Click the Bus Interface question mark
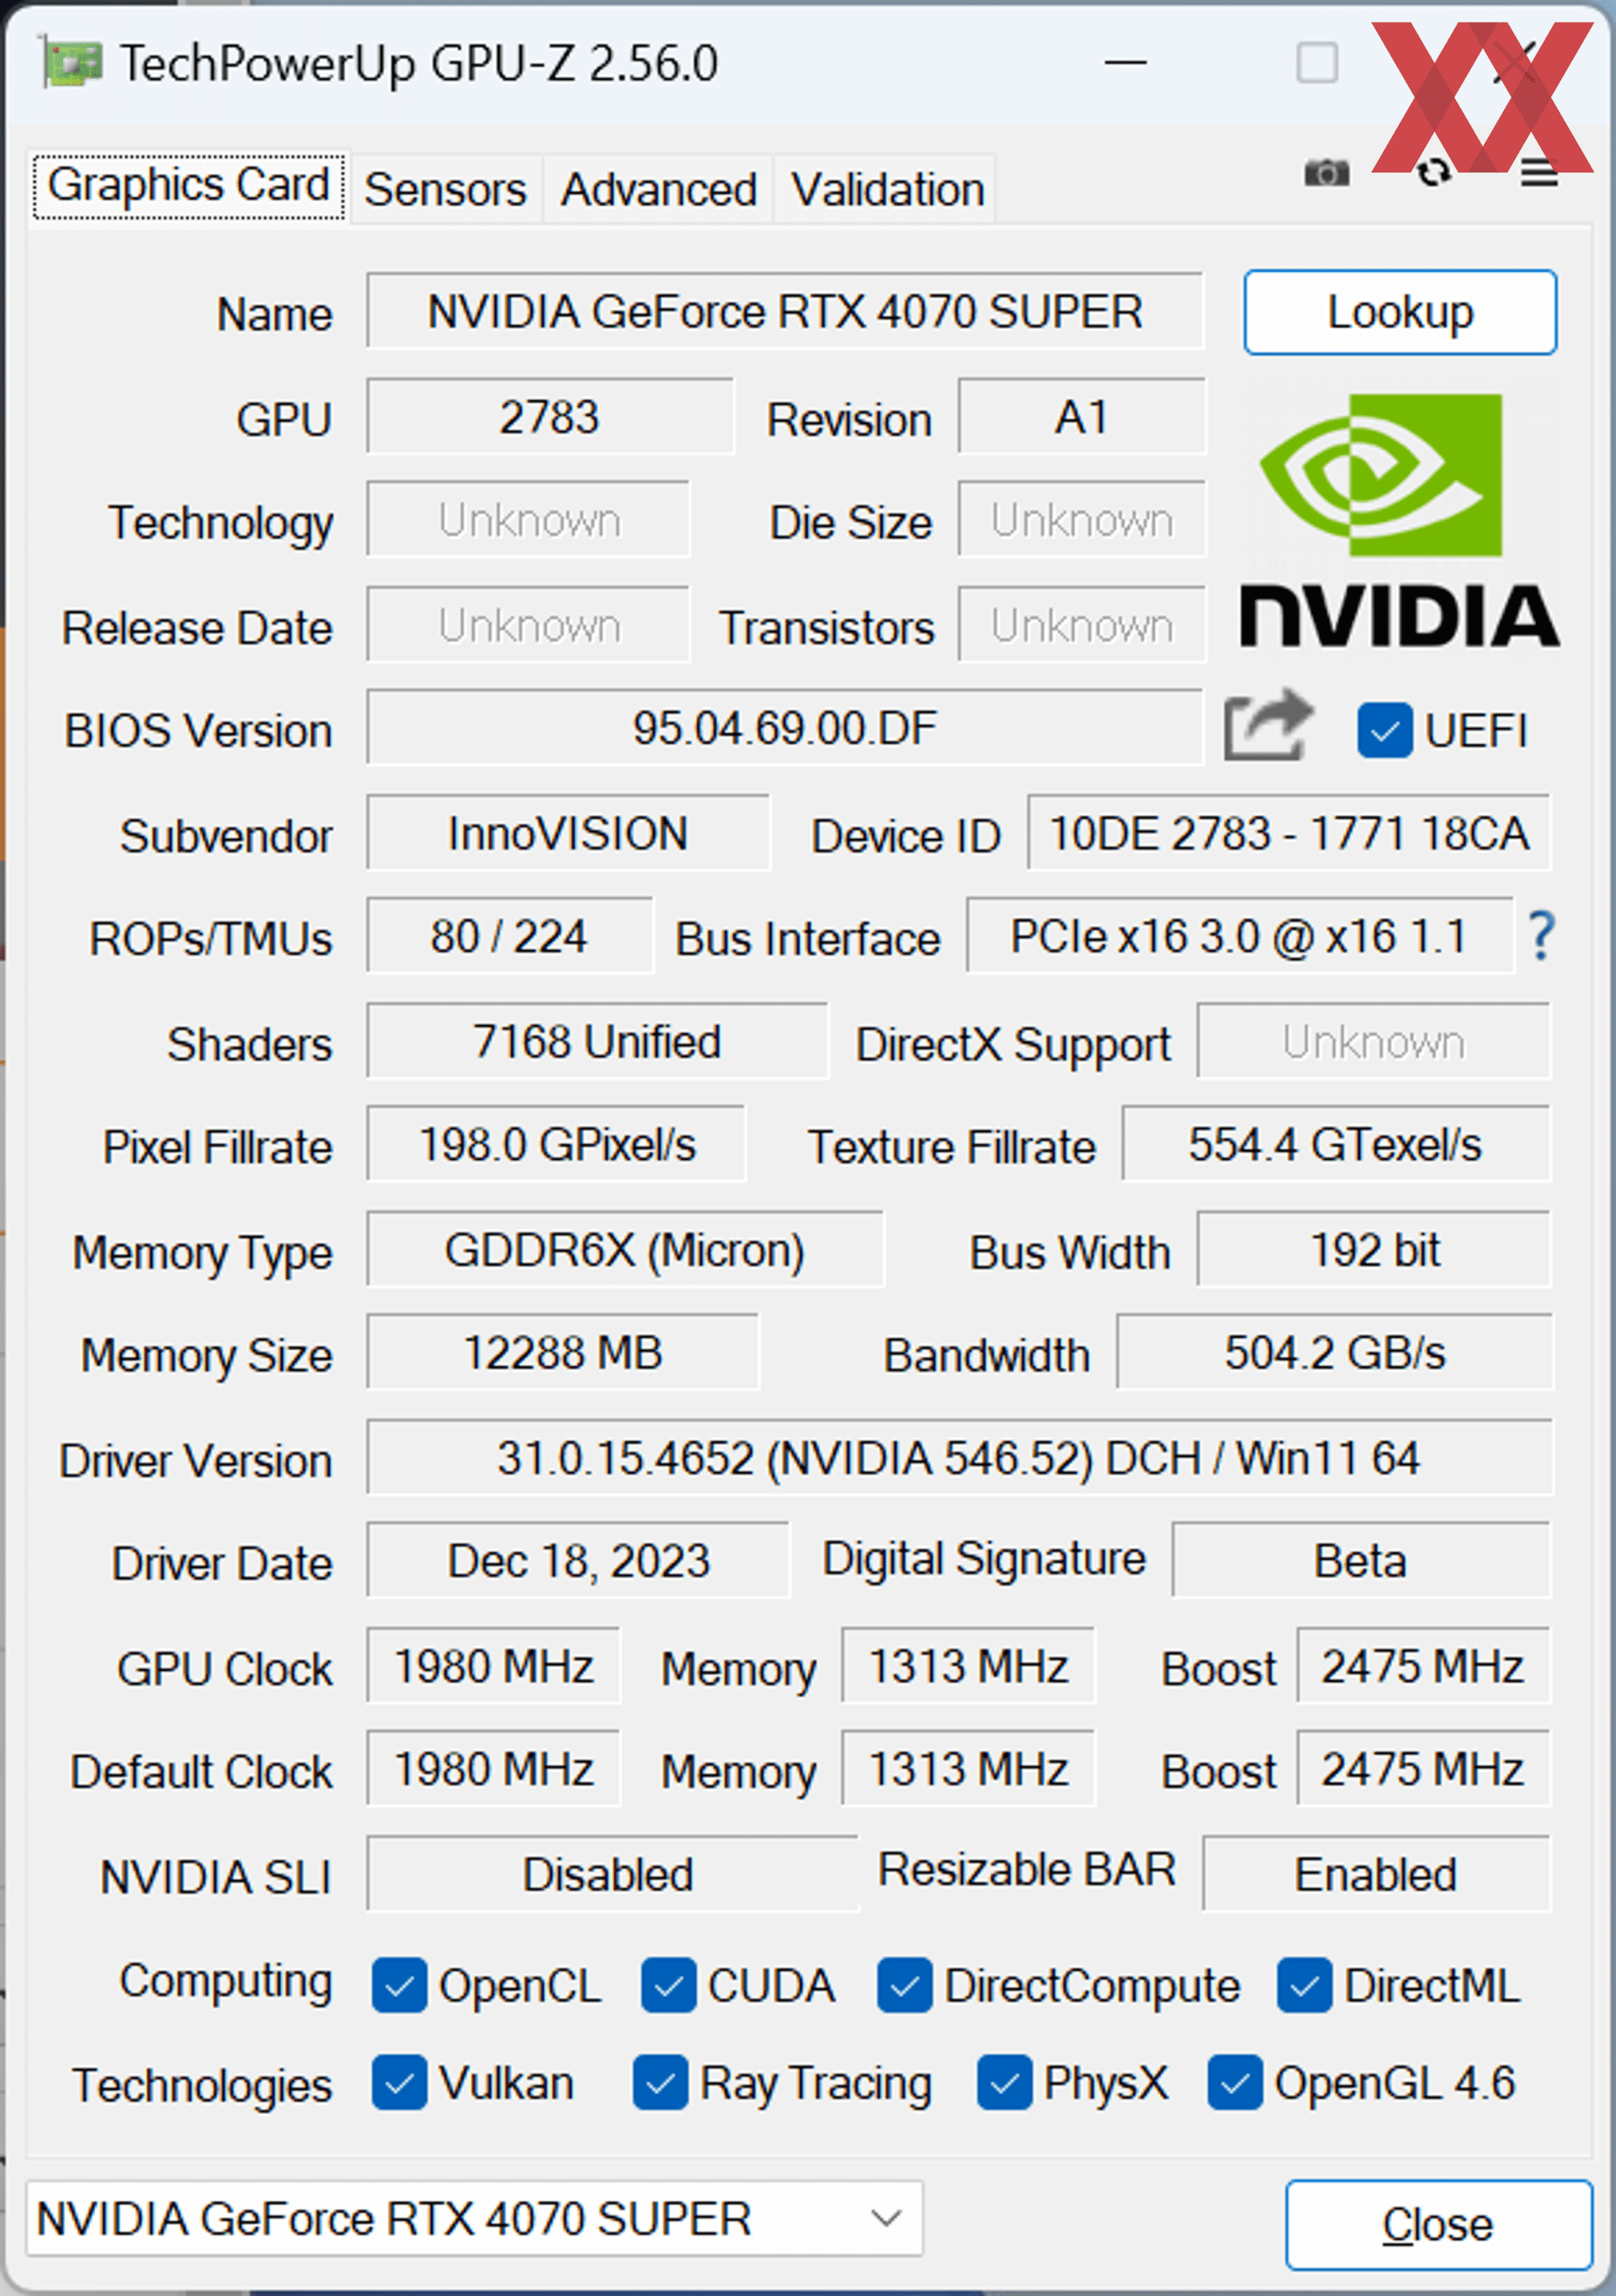 pos(1541,936)
